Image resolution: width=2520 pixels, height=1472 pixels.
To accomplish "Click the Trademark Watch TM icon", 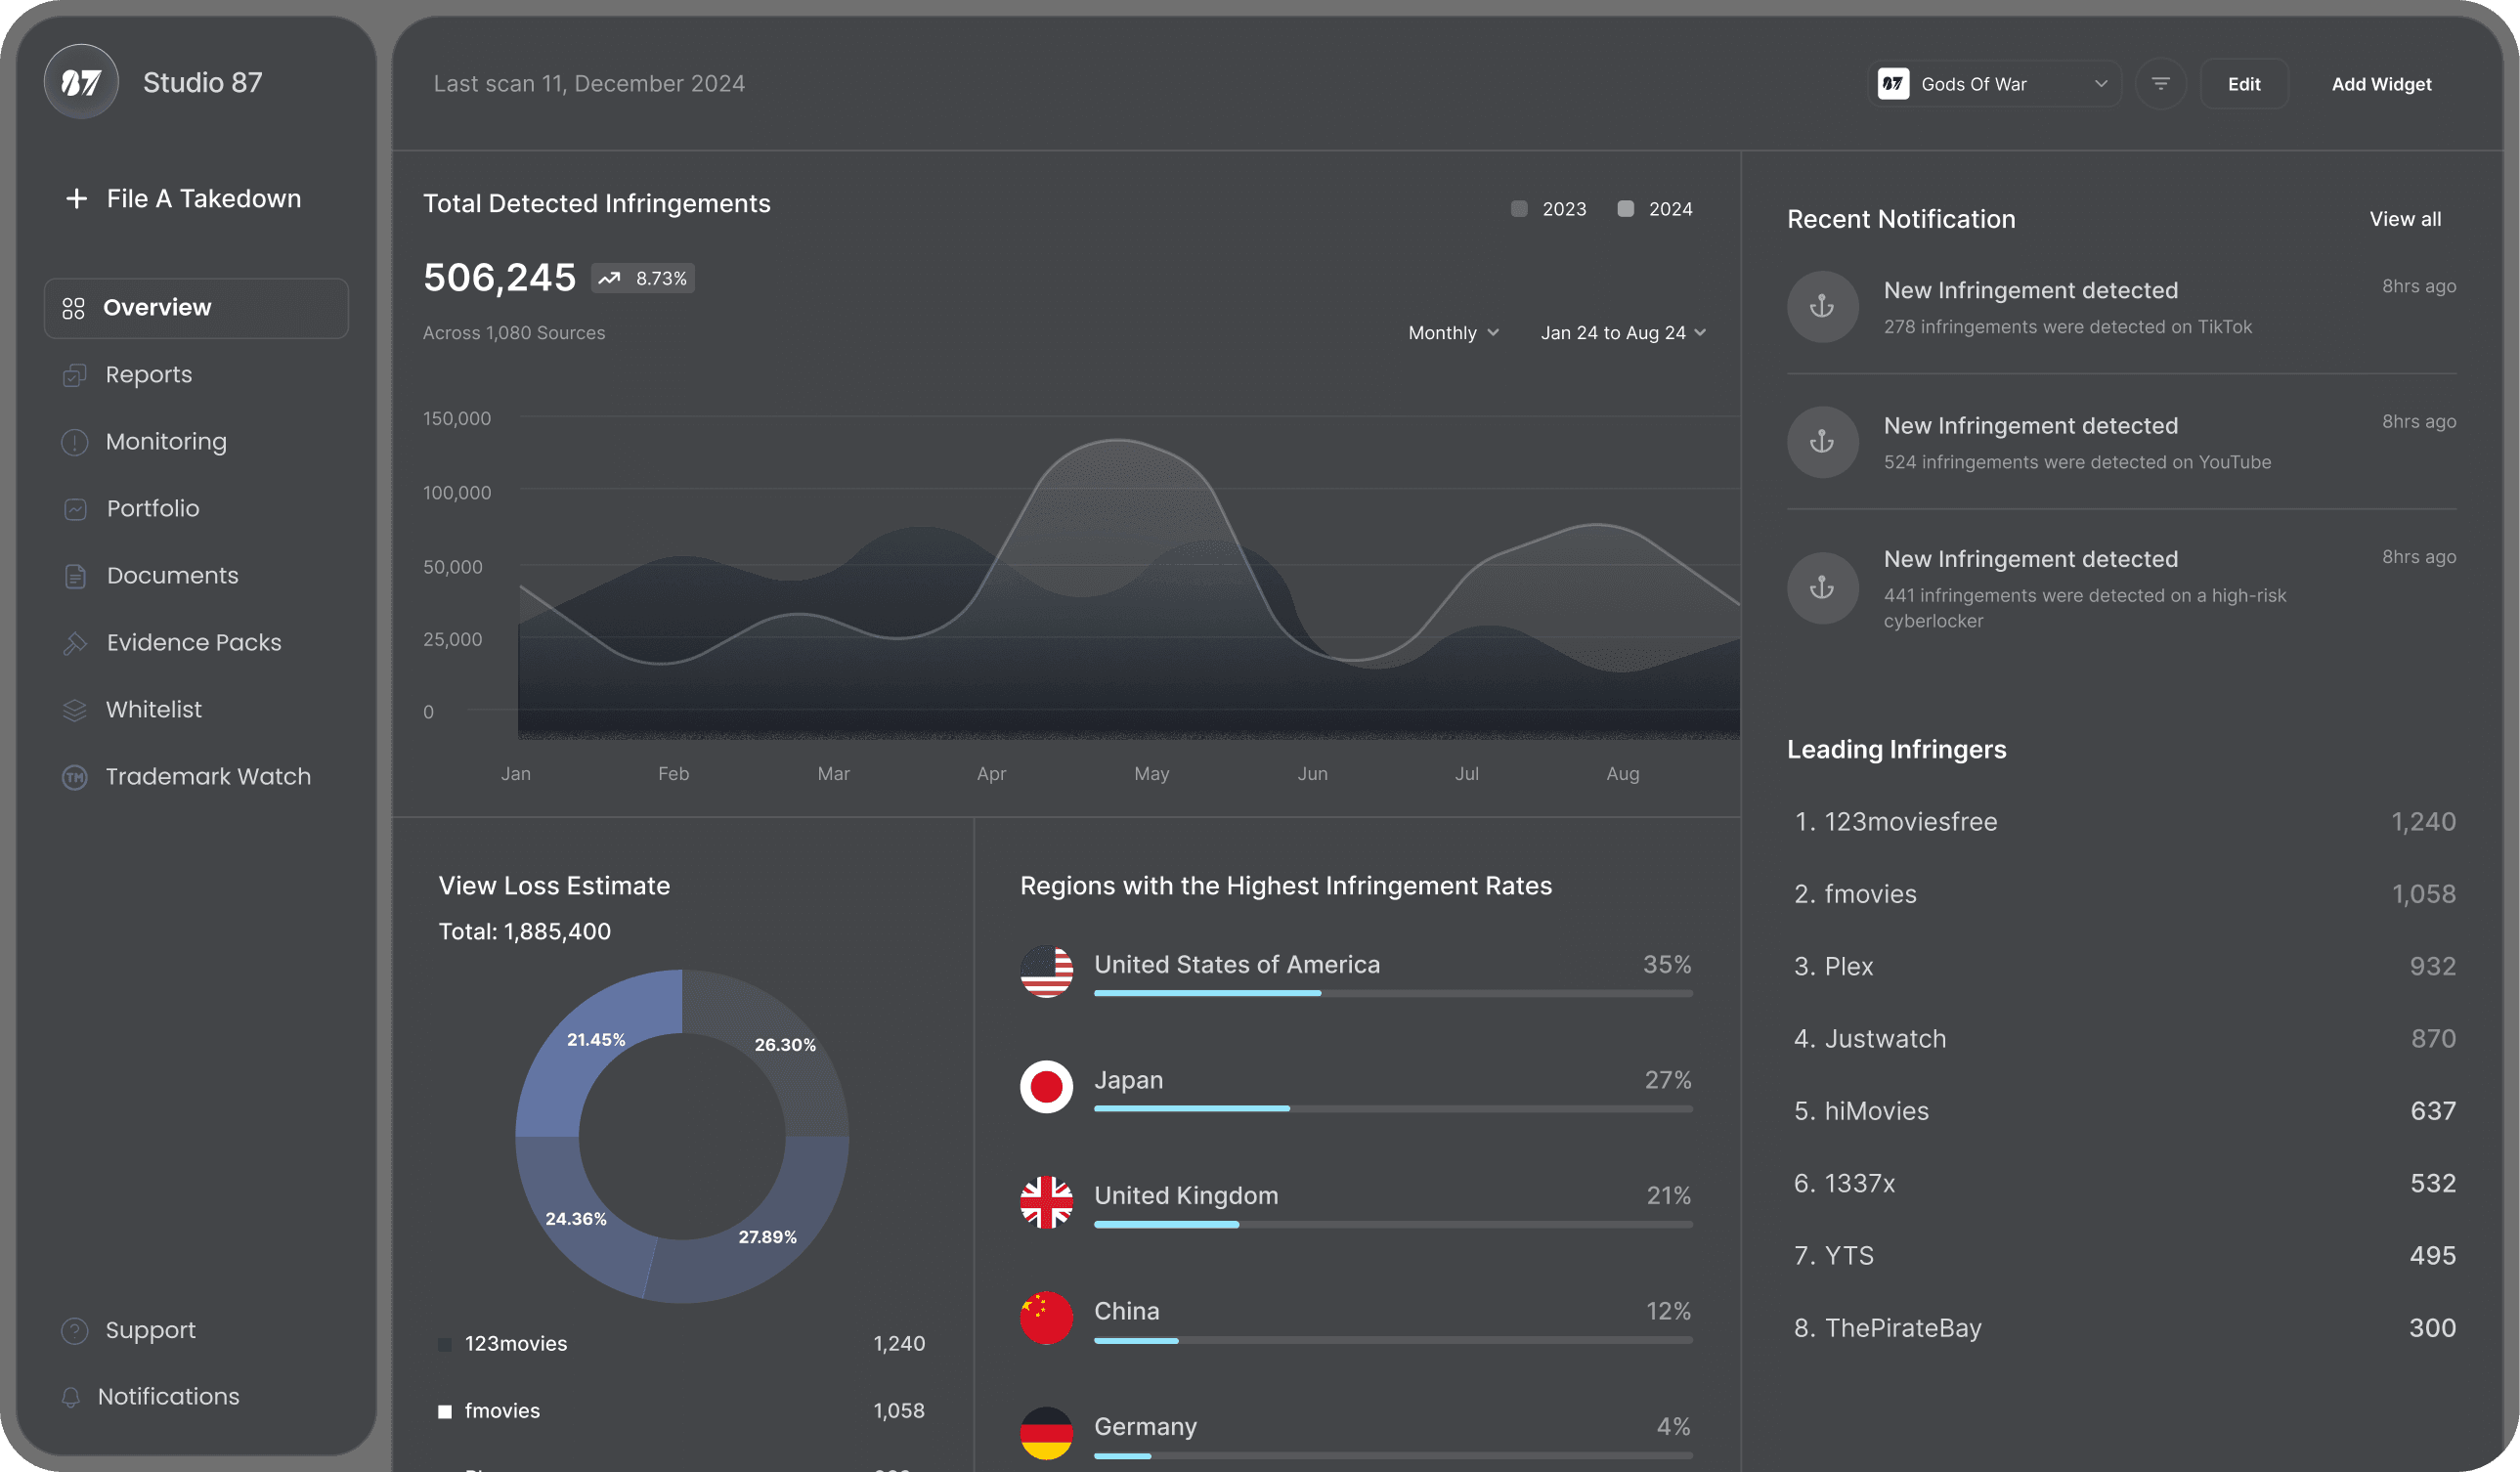I will coord(75,777).
